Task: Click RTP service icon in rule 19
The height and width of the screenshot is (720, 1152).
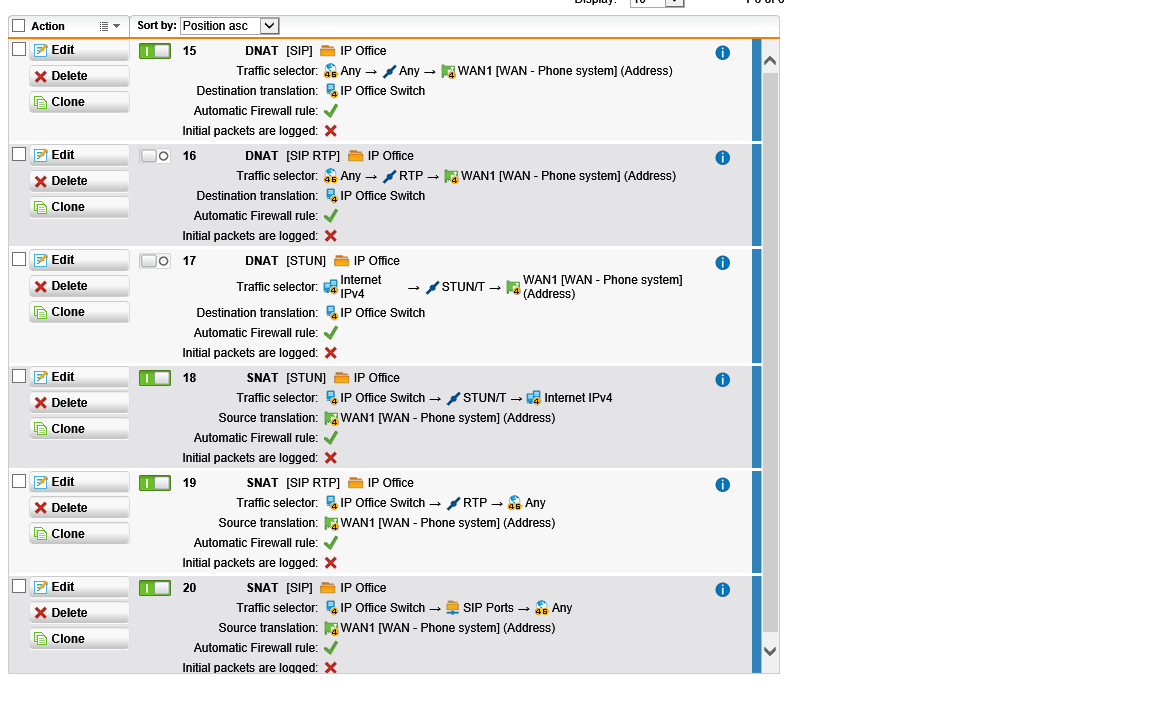Action: 453,503
